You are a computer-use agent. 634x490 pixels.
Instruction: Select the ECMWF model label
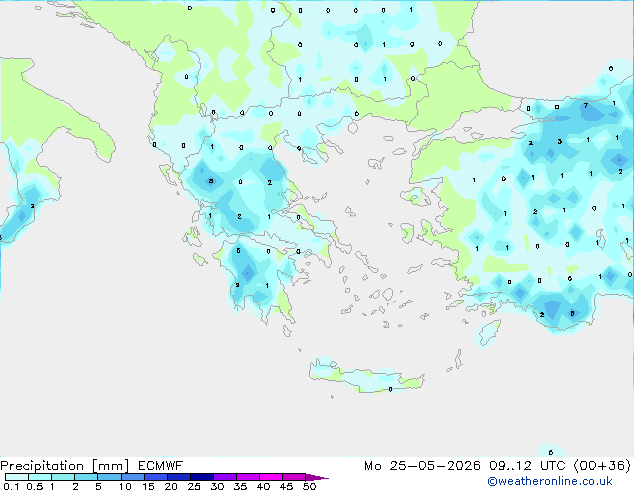click(x=160, y=466)
